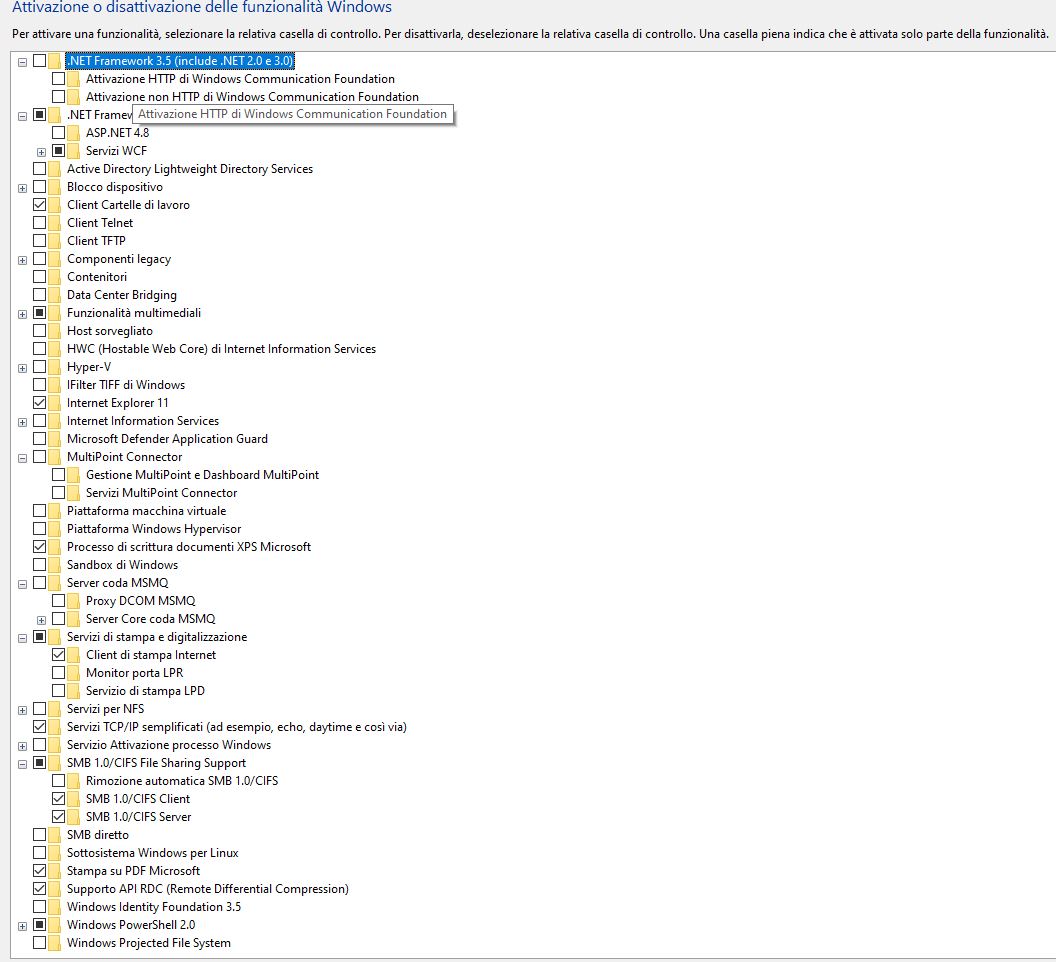1056x962 pixels.
Task: Select Processo di scrittura documenti XPS Microsoft
Action: 189,546
